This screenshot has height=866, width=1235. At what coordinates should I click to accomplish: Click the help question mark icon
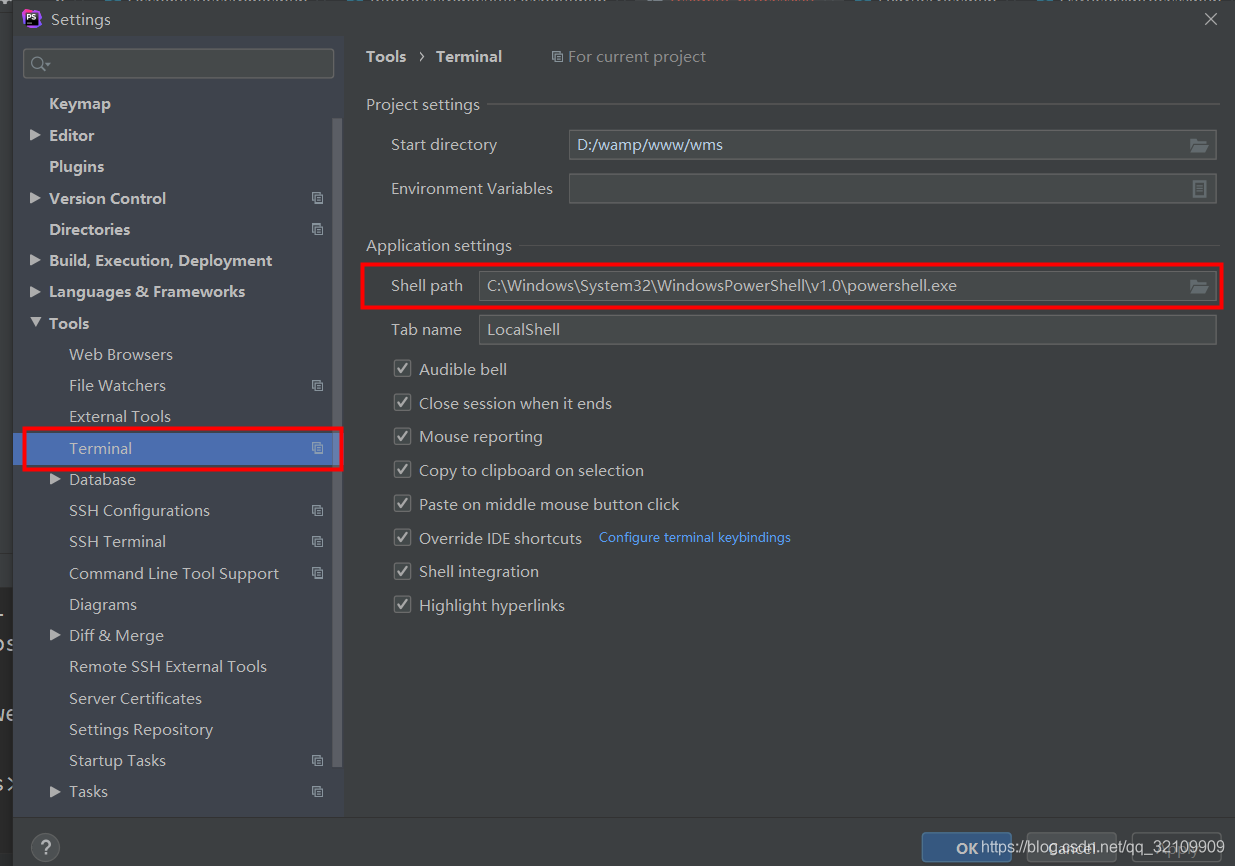tap(45, 847)
